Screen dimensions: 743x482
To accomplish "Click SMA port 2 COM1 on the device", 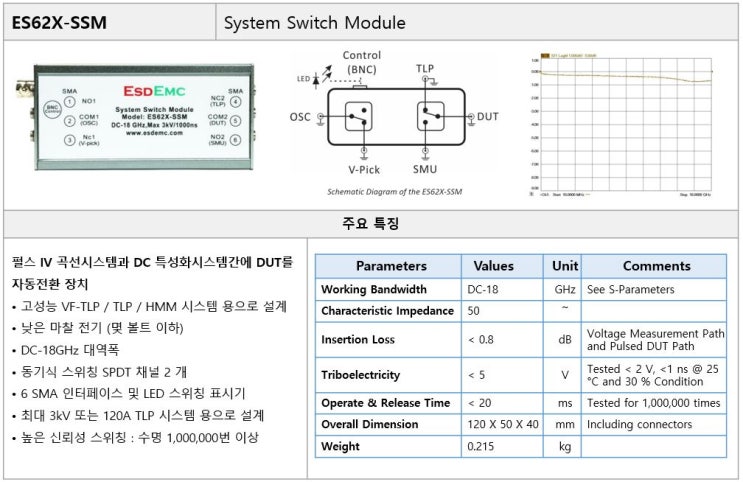I will 70,120.
